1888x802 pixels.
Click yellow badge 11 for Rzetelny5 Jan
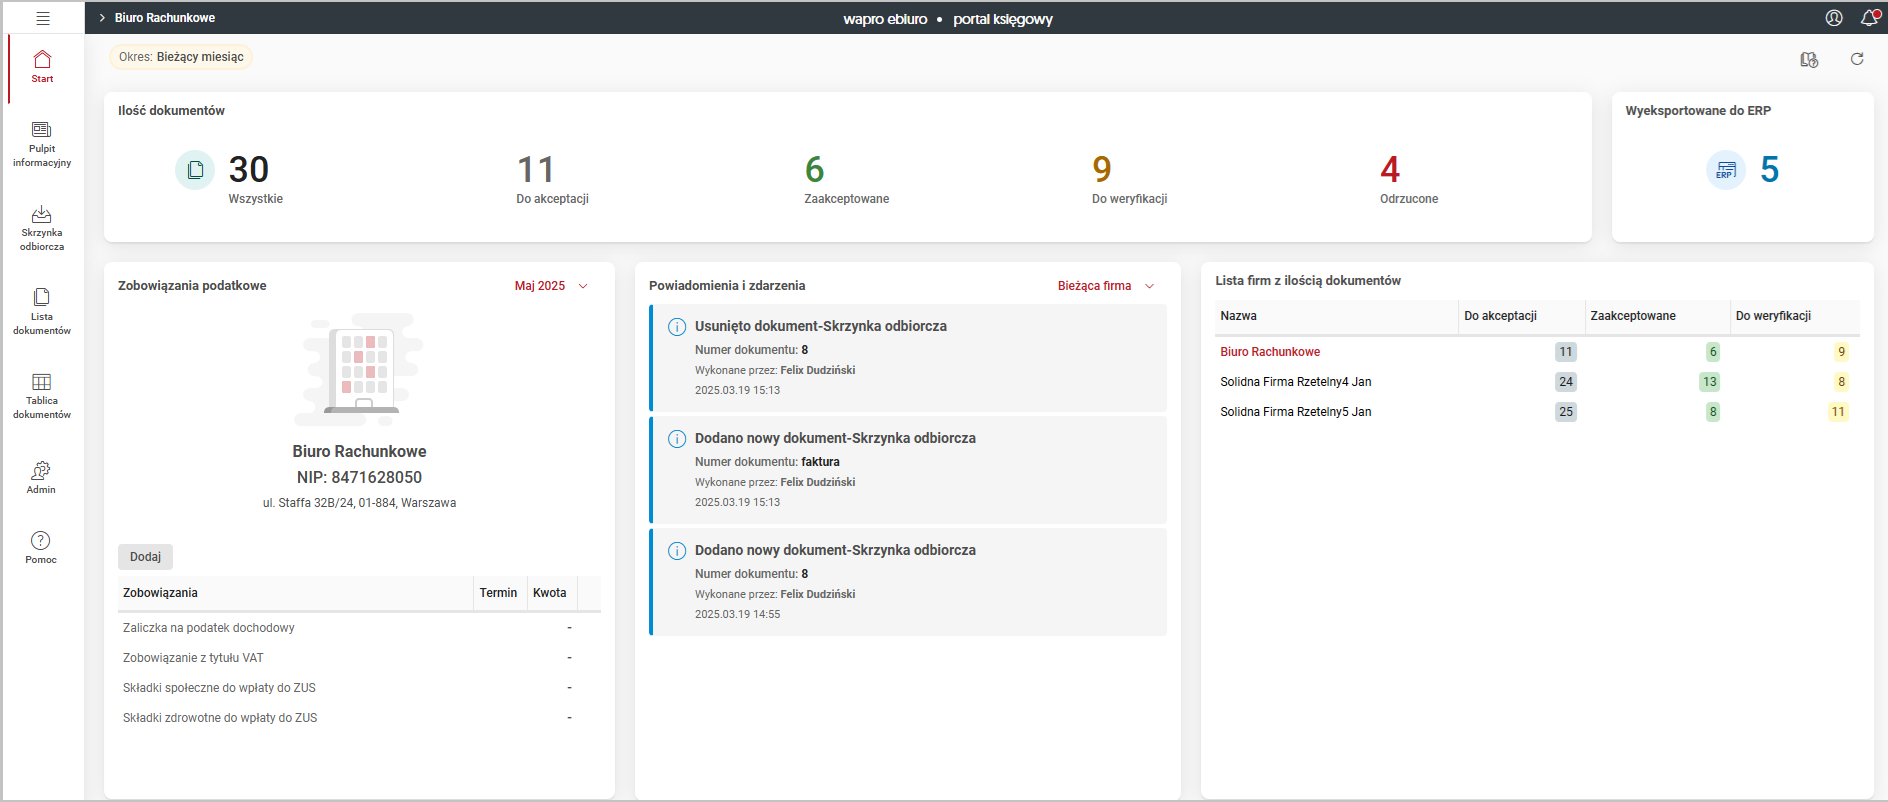(x=1838, y=412)
